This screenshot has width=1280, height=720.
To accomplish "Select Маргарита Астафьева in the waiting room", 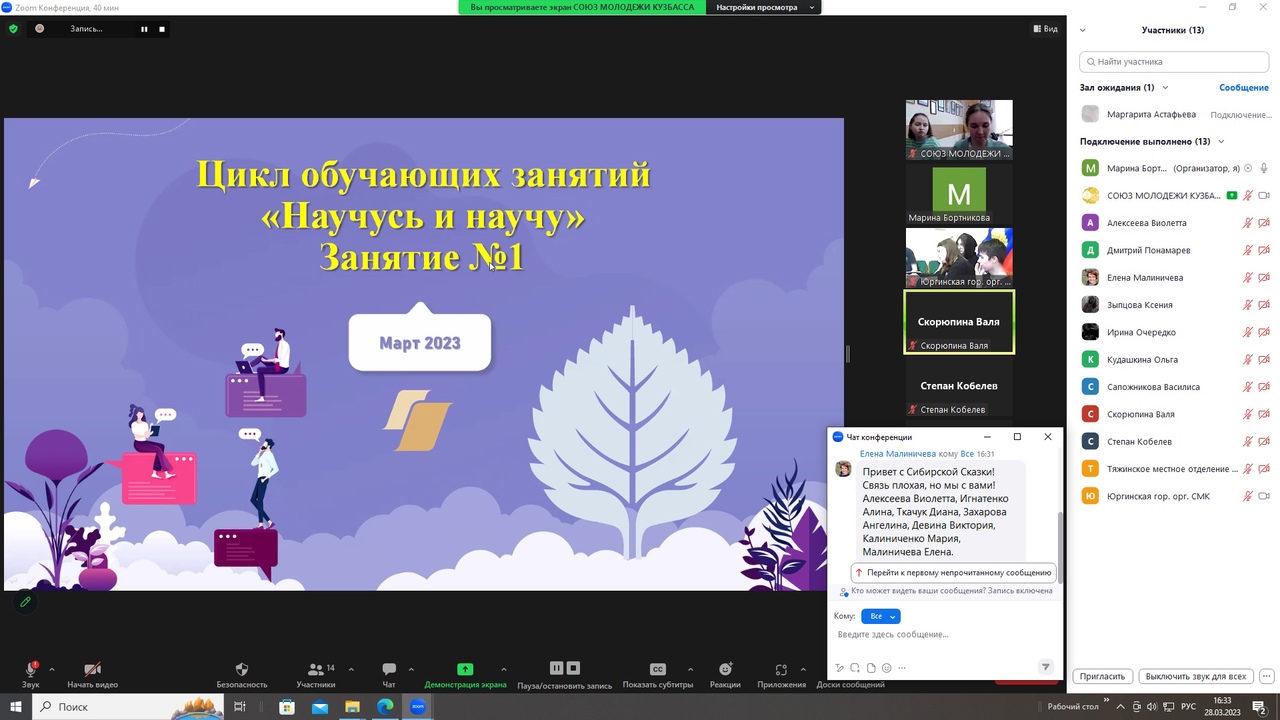I will (1174, 115).
